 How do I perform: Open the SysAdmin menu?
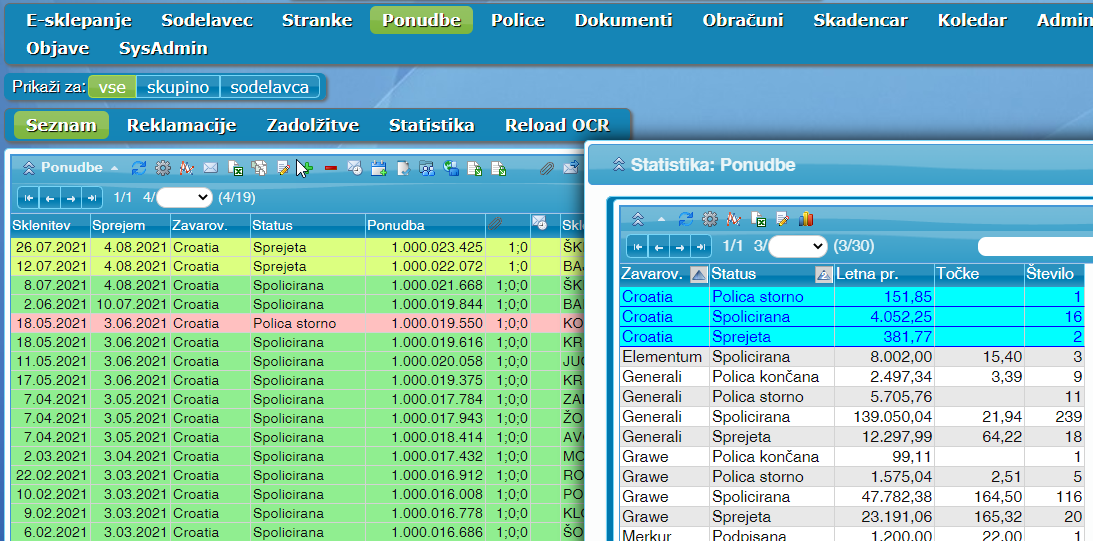pyautogui.click(x=163, y=49)
